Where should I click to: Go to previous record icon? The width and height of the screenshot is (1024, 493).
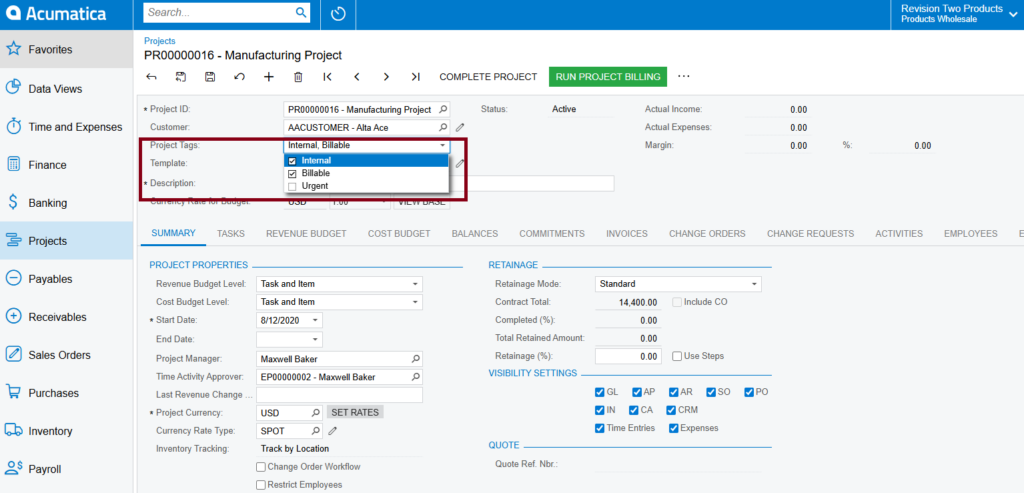pyautogui.click(x=357, y=76)
